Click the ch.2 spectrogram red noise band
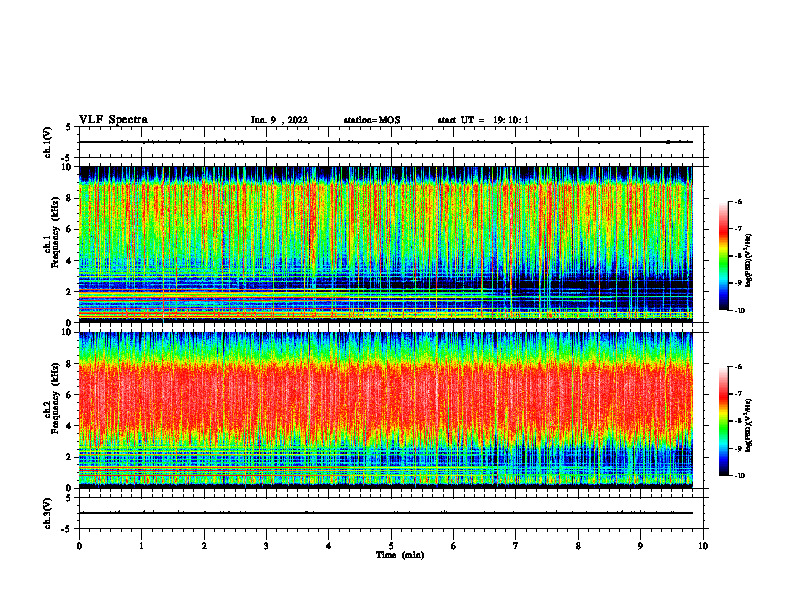Viewport: 792px width, 612px height. tap(386, 396)
